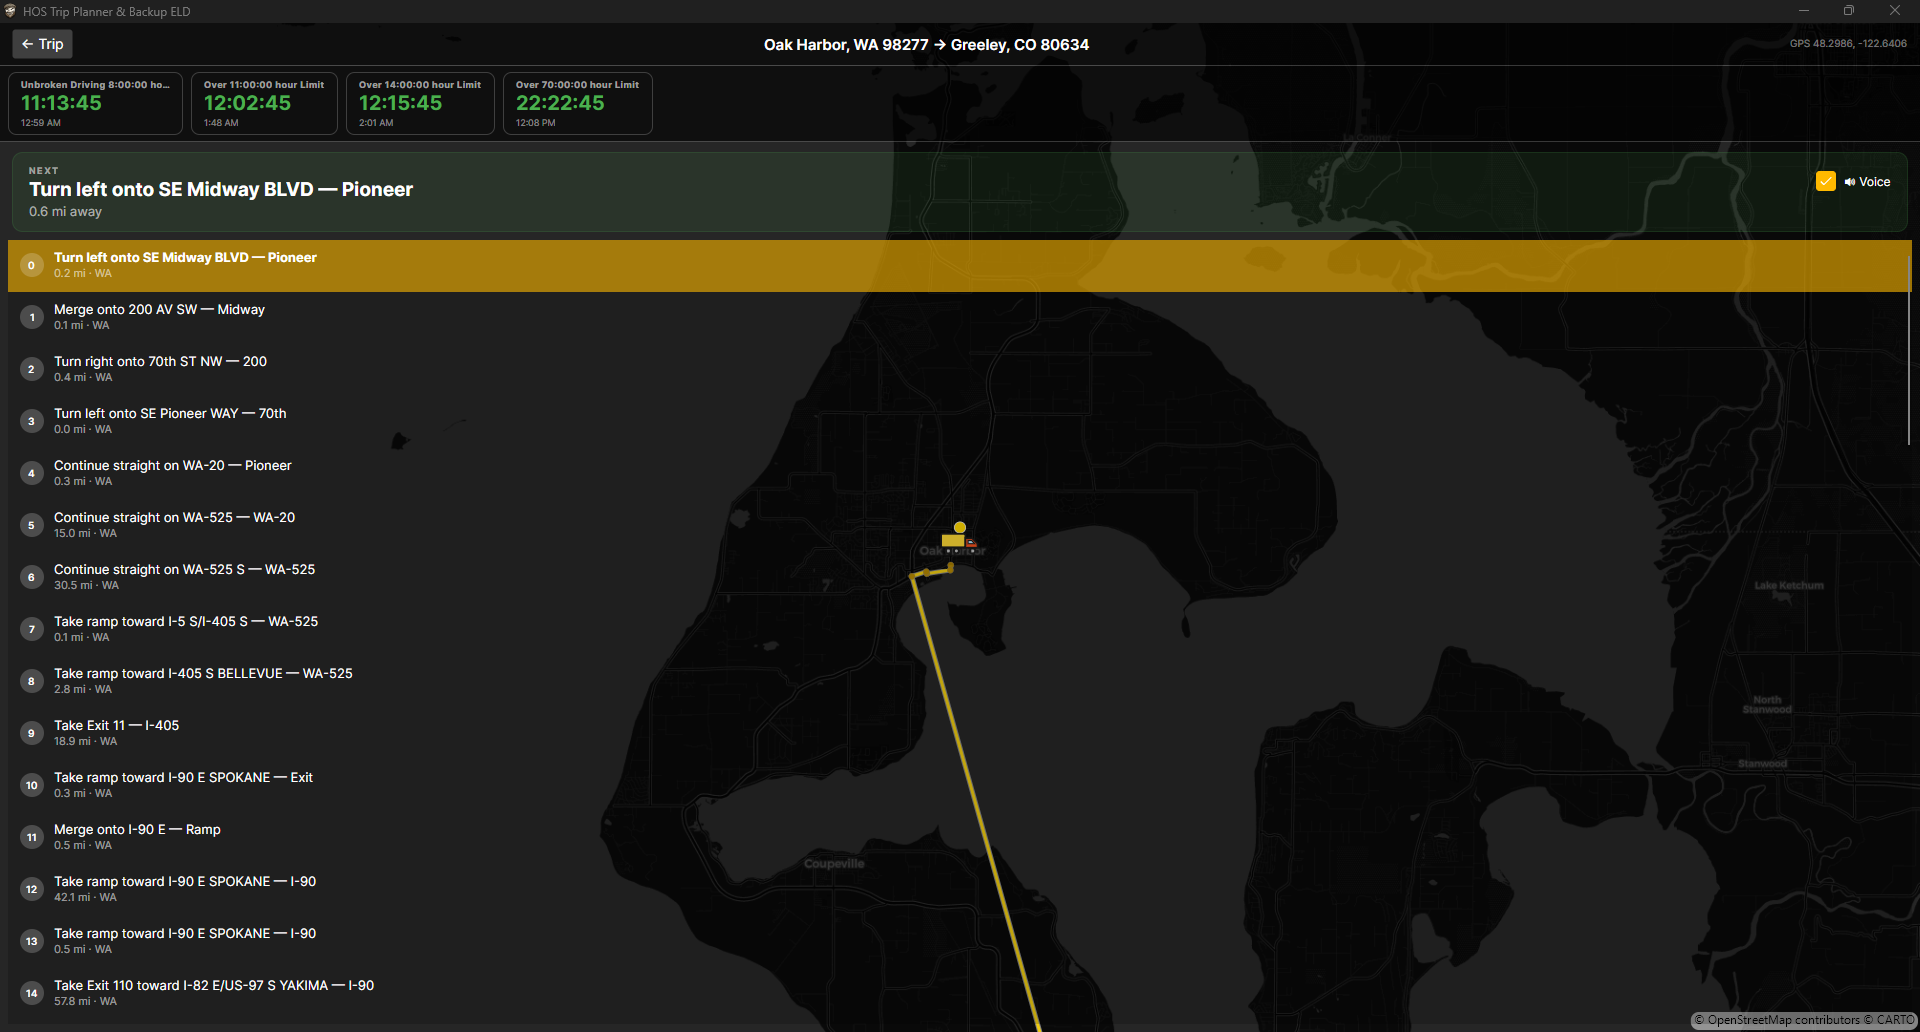Go back using the Trip button
This screenshot has width=1920, height=1032.
coord(43,44)
